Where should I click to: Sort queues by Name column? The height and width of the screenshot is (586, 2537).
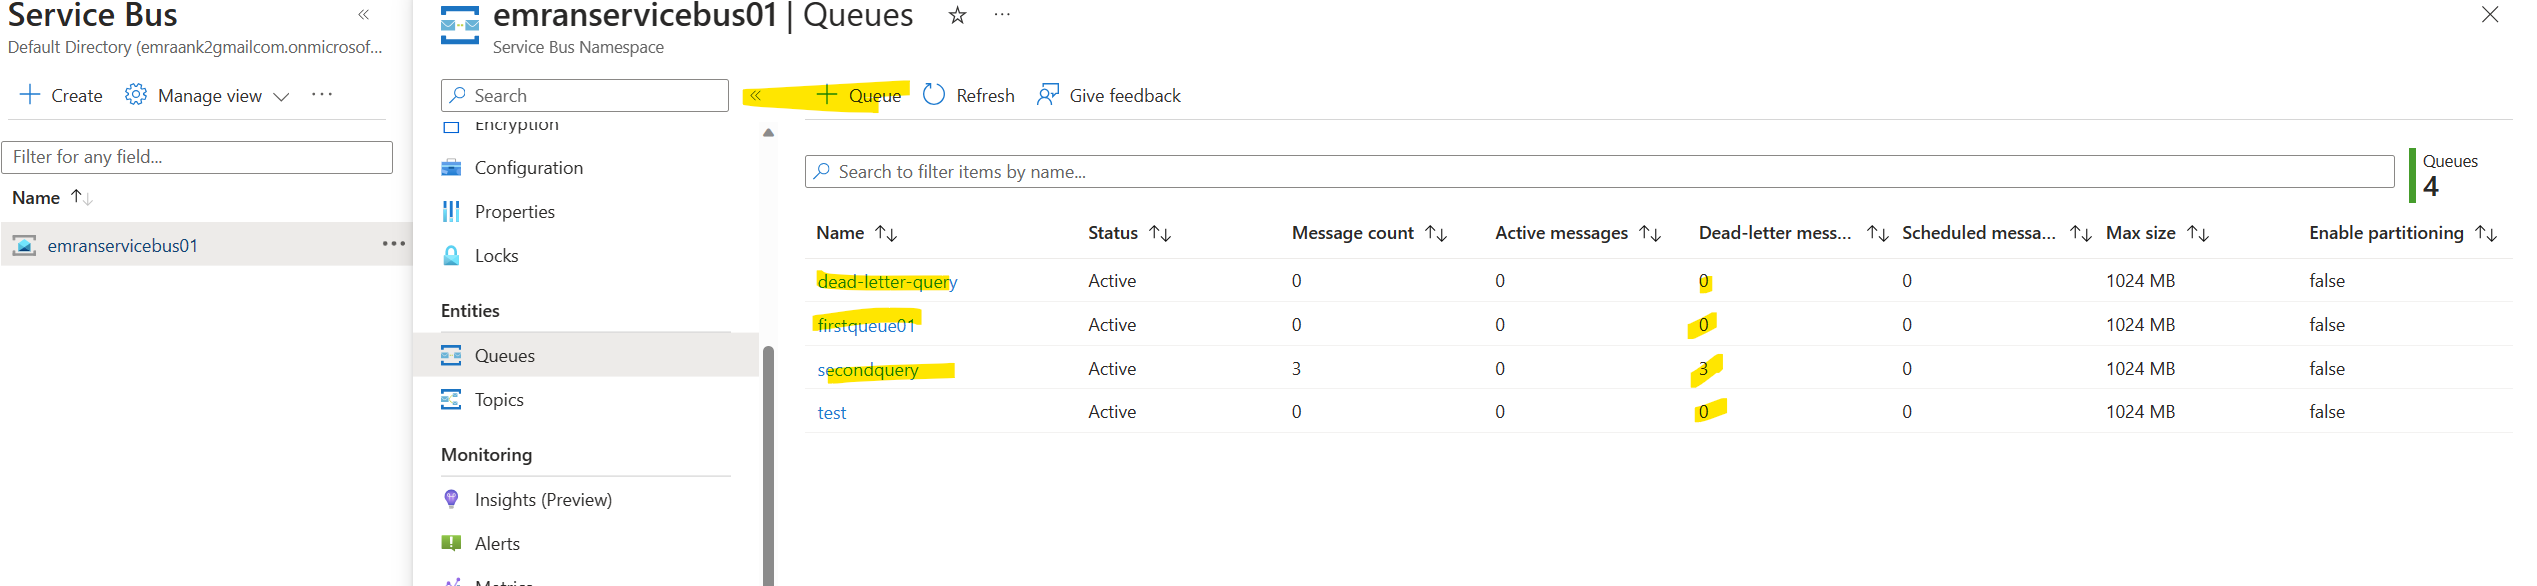856,233
